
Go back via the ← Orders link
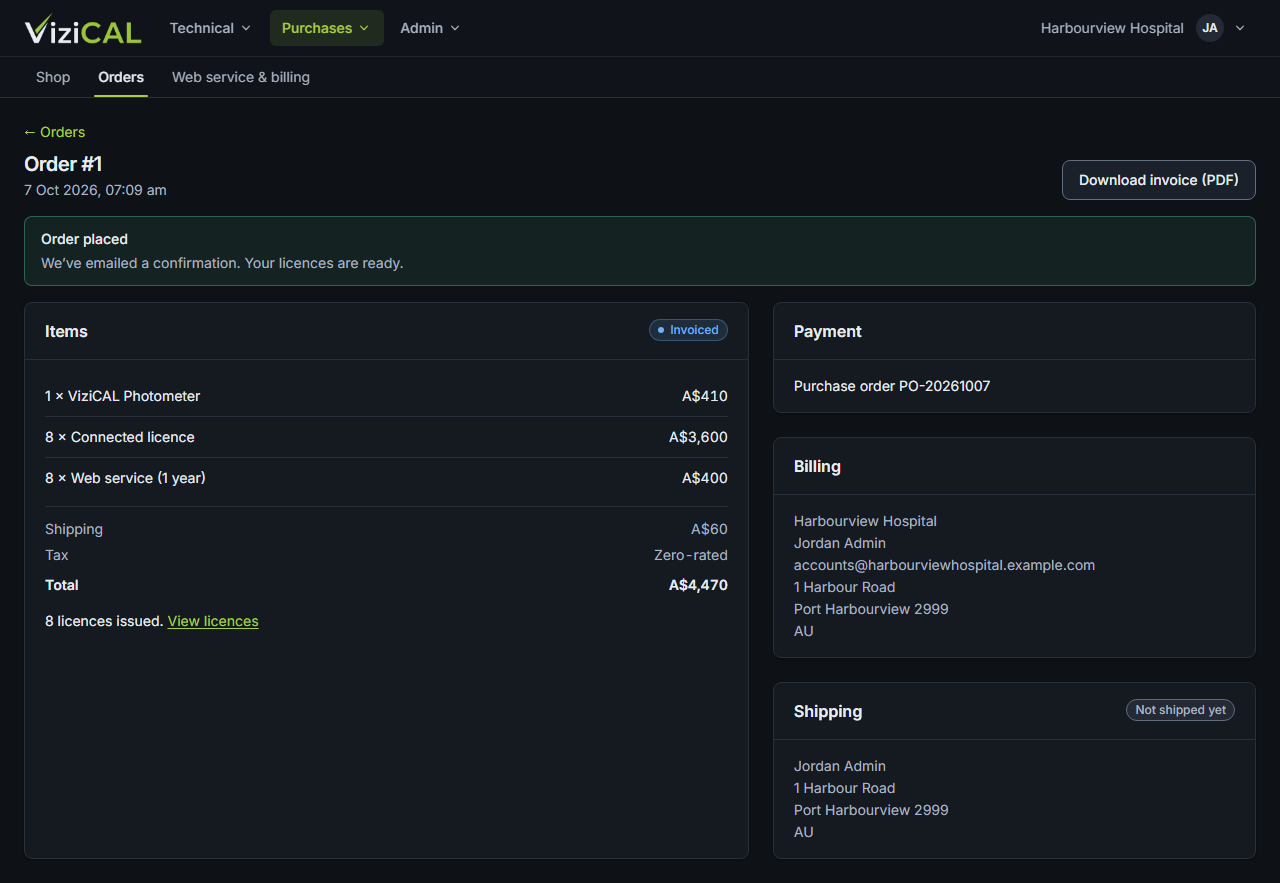pyautogui.click(x=55, y=132)
